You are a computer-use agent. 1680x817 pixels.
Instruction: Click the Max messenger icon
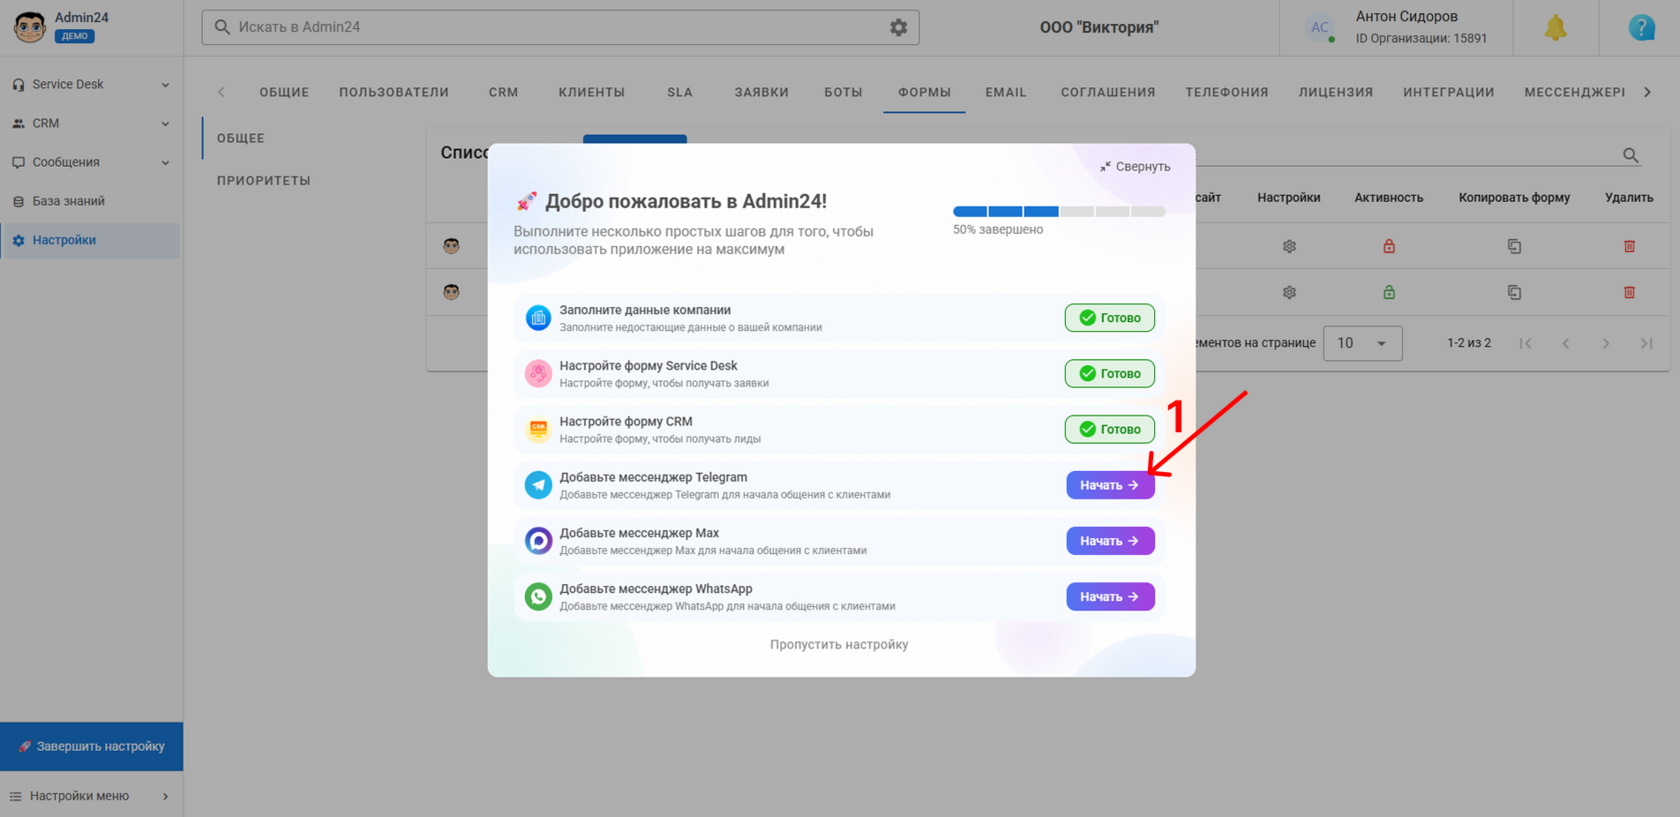(538, 541)
